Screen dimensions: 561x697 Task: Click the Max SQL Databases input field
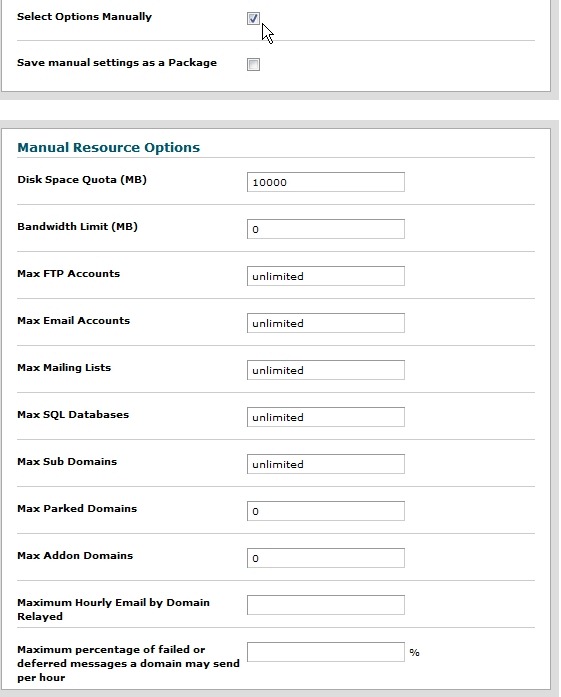(x=326, y=417)
